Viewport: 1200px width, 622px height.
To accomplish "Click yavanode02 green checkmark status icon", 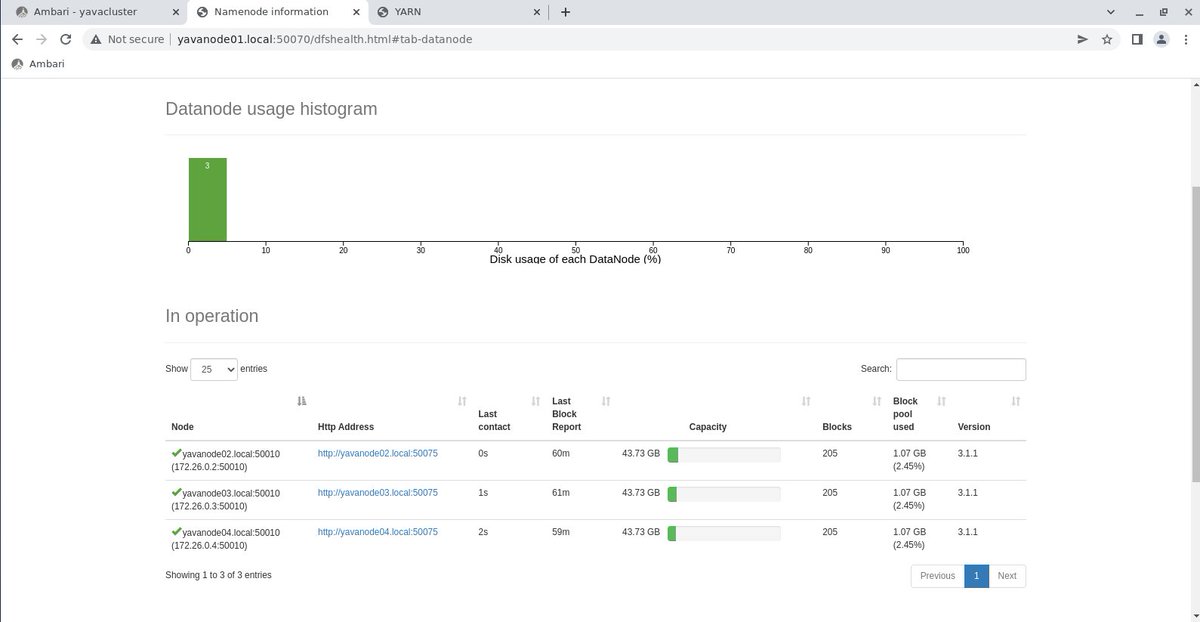I will pyautogui.click(x=176, y=452).
